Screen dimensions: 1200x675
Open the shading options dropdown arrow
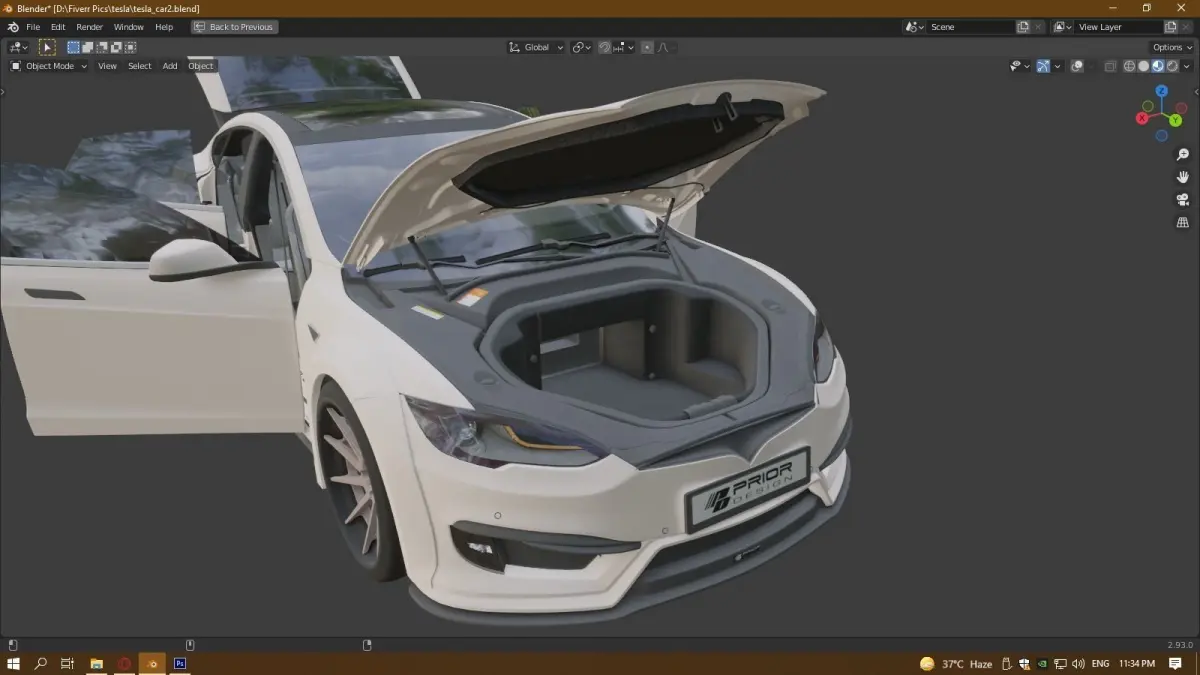[1187, 66]
